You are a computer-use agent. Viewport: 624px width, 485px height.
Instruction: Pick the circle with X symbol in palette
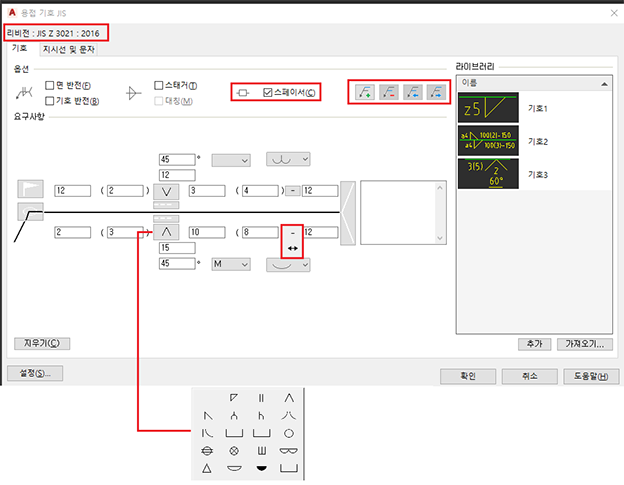point(234,451)
